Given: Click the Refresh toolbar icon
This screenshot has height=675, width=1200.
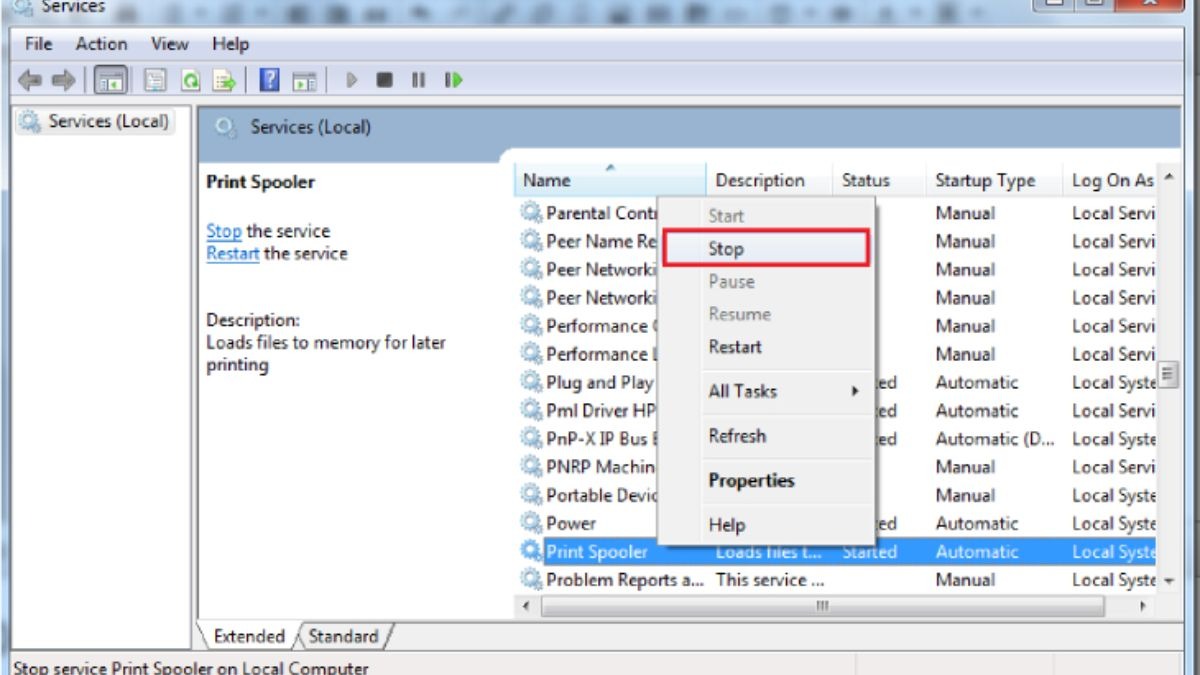Looking at the screenshot, I should [x=190, y=80].
